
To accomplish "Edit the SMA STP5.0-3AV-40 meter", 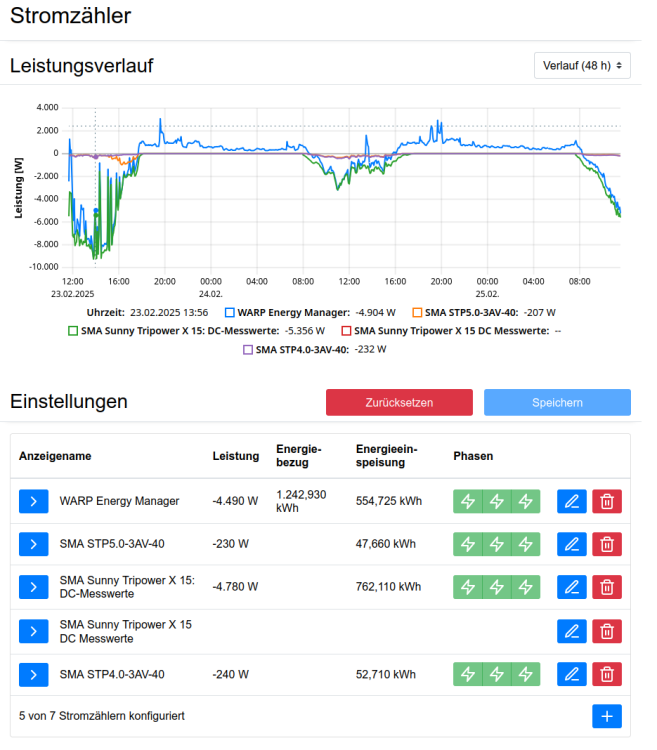I will [x=572, y=544].
